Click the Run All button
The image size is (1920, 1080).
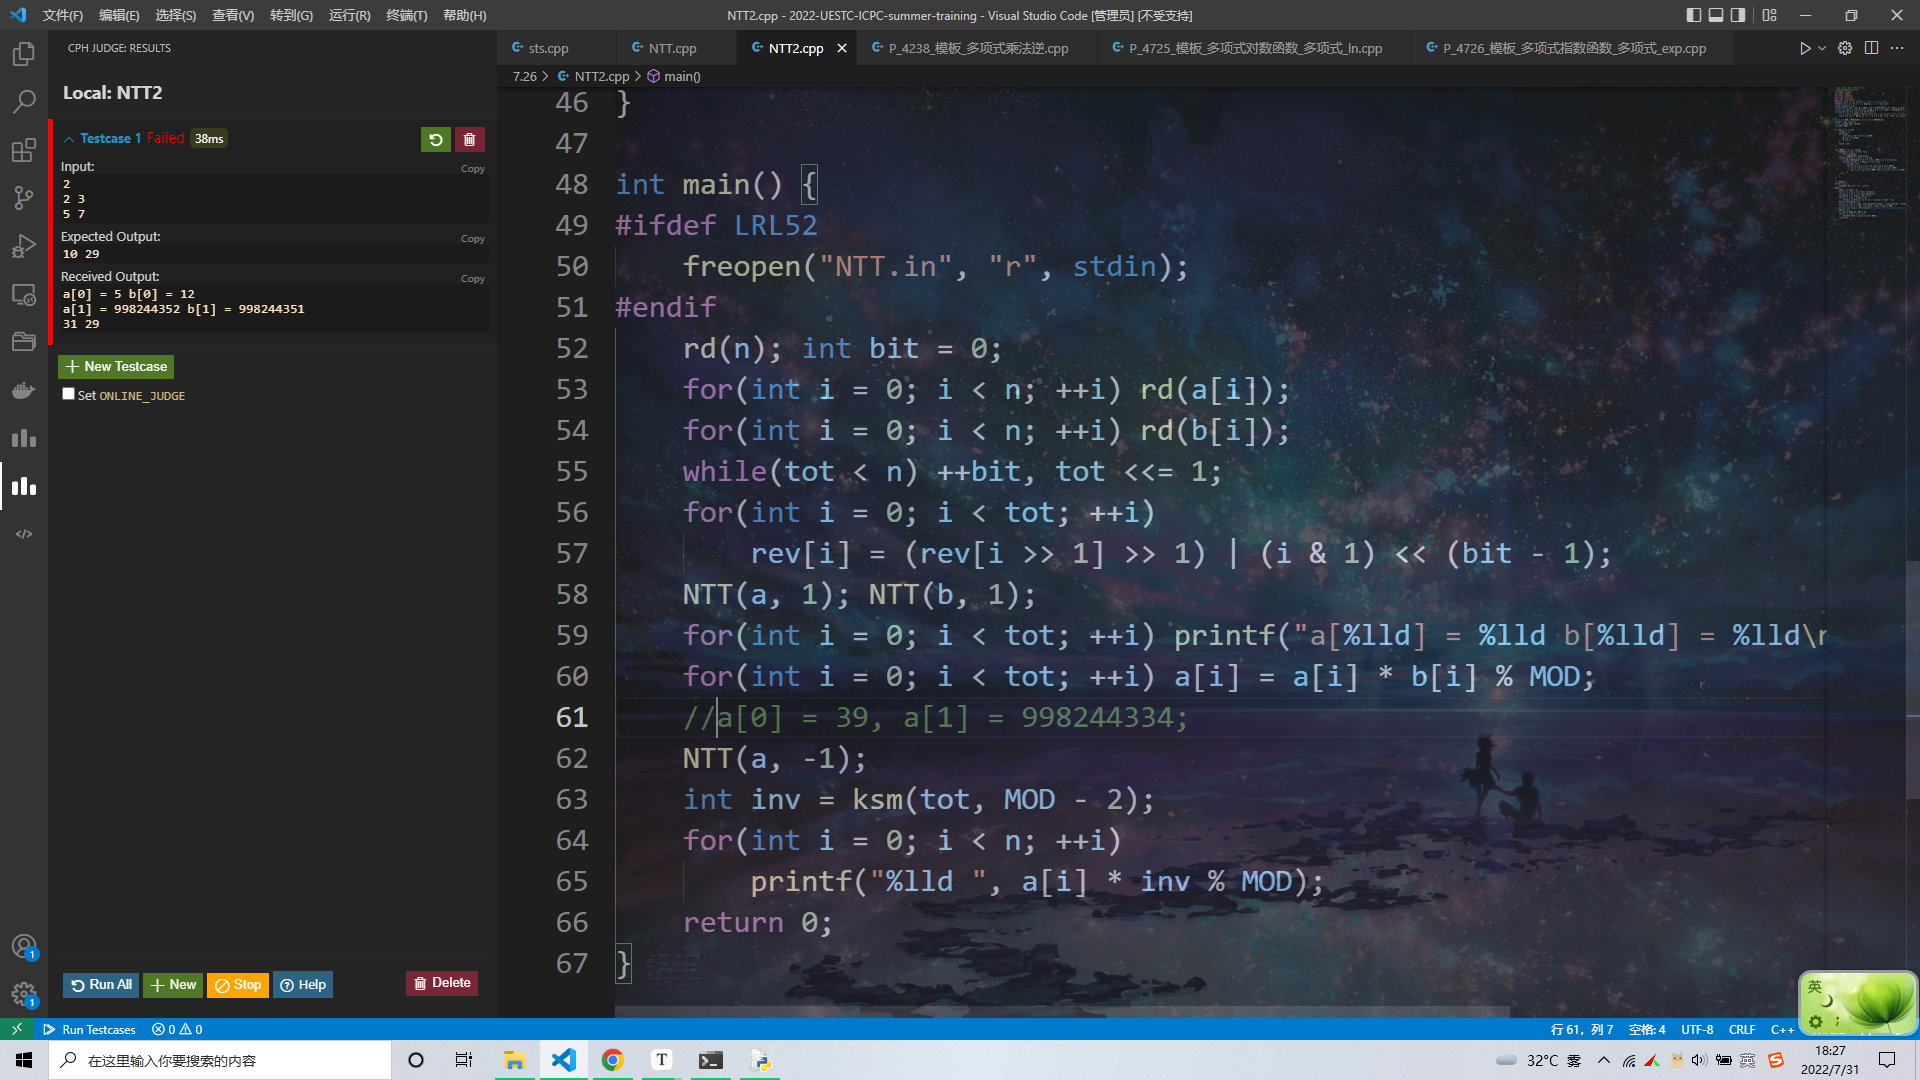click(101, 984)
